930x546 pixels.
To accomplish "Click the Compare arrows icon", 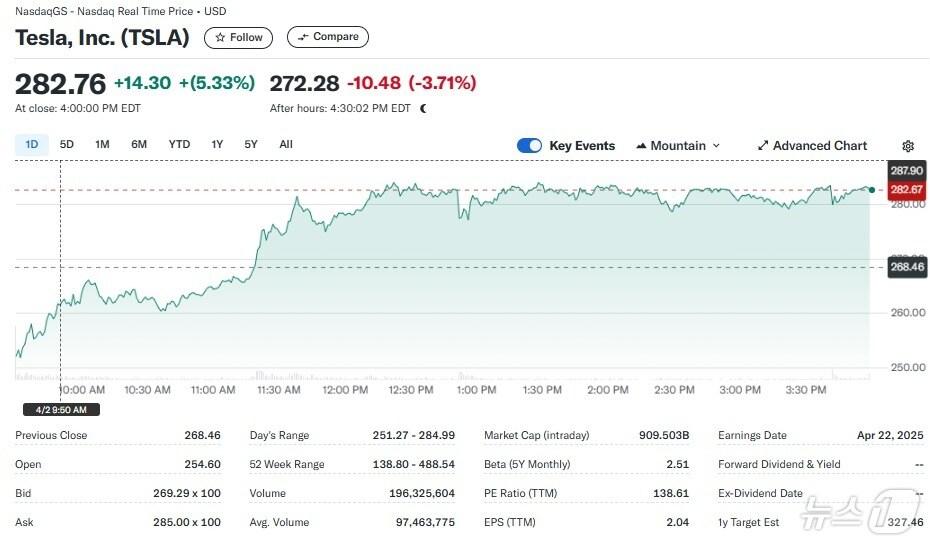I will tap(303, 37).
